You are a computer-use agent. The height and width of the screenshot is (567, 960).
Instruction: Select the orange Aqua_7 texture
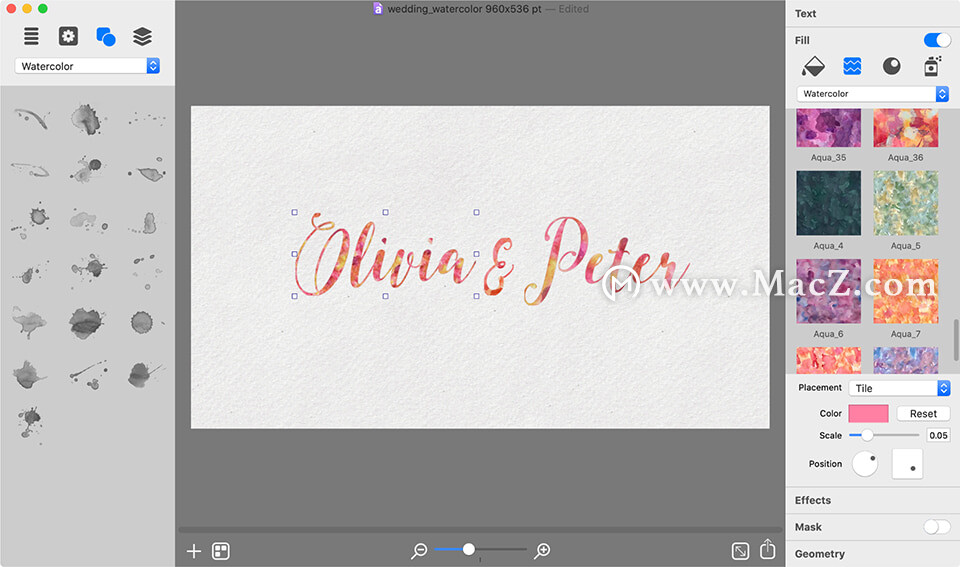pos(906,291)
